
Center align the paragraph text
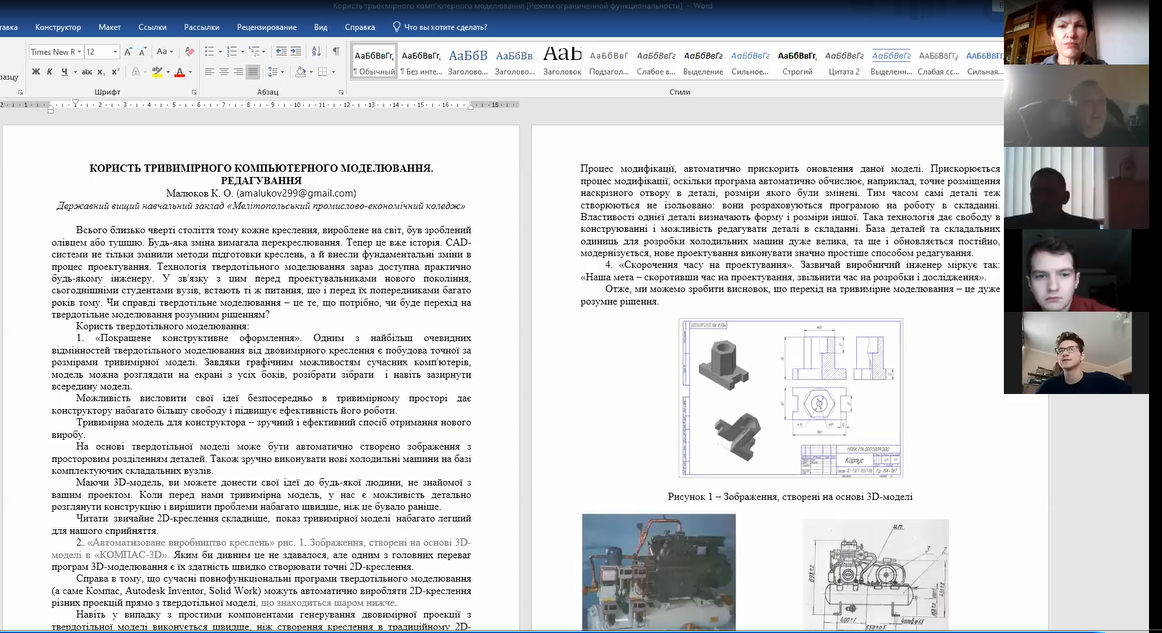point(224,72)
